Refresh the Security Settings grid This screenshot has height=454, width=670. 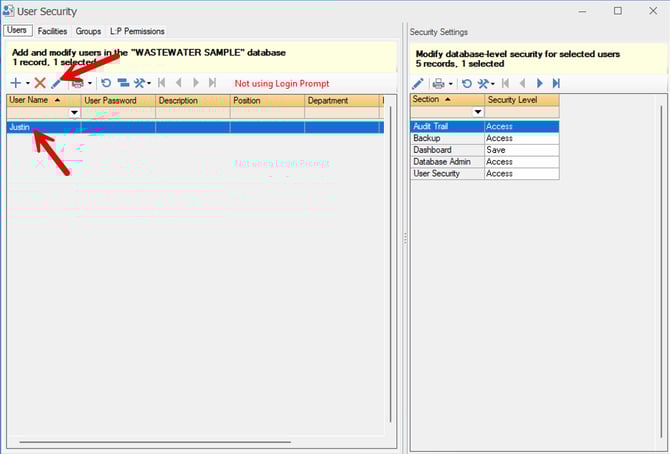click(x=466, y=83)
